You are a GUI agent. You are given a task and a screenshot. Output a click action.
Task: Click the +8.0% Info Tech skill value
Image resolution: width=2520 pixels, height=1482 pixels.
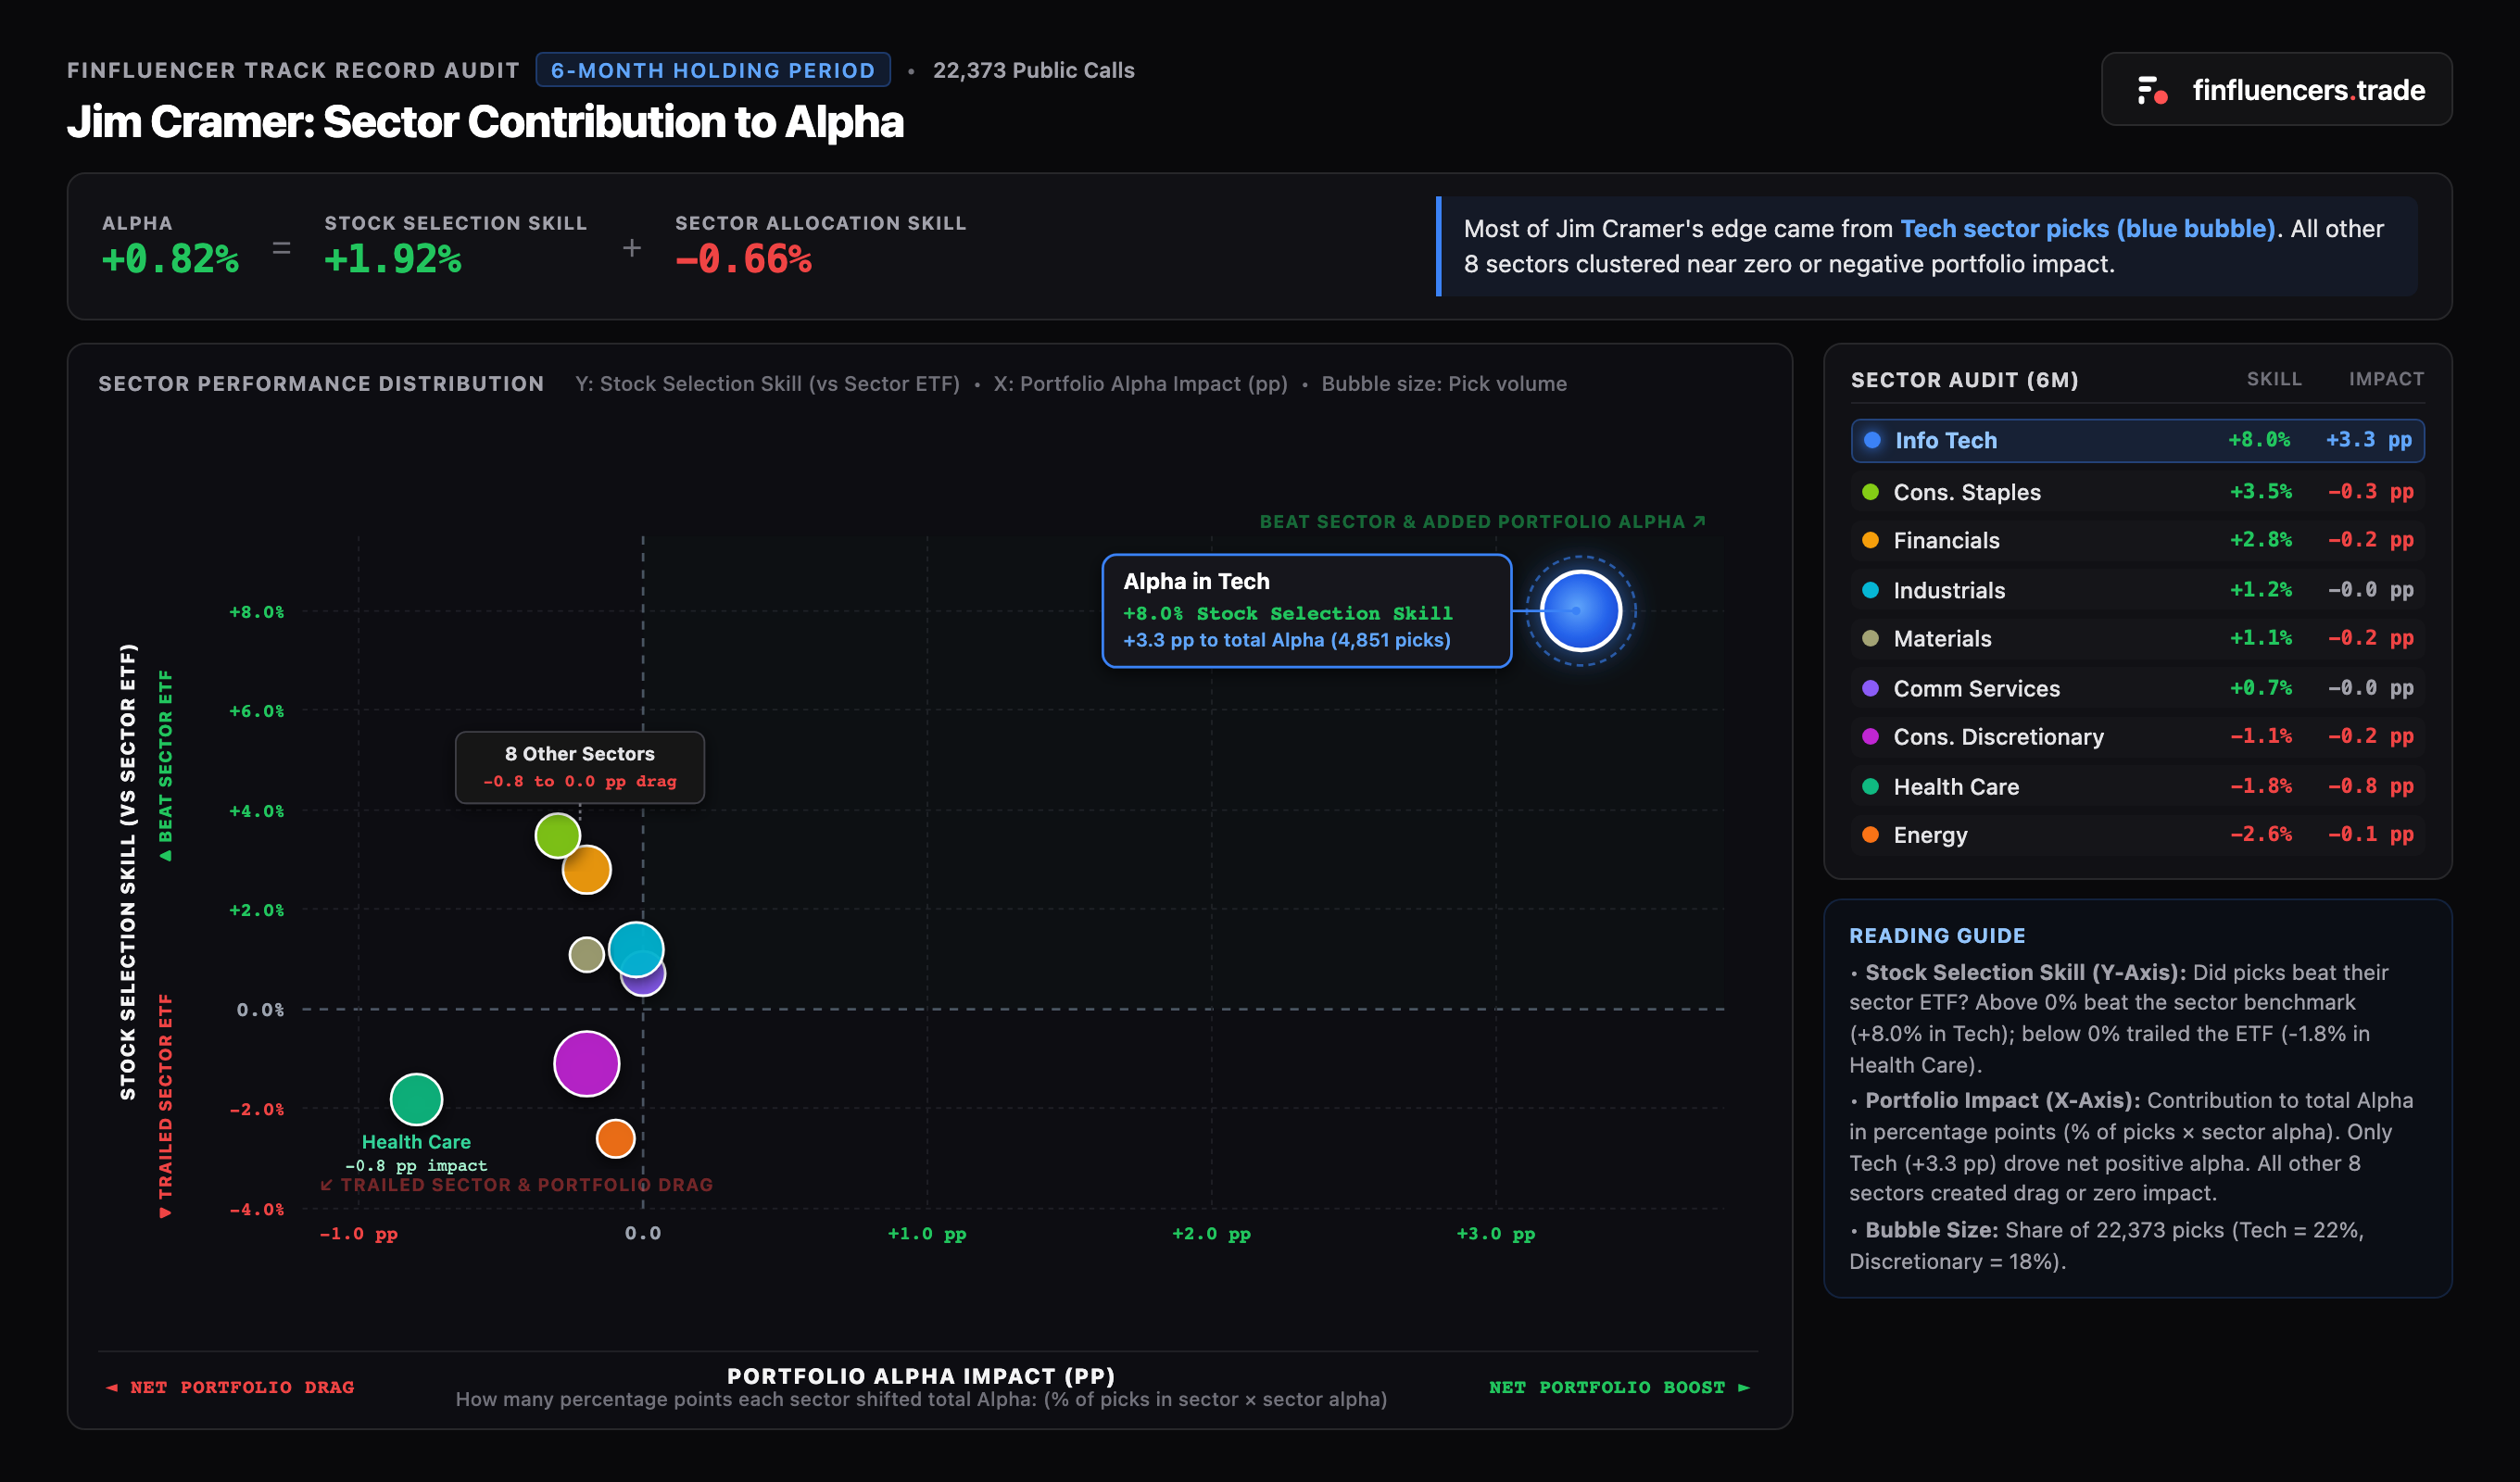[x=2258, y=440]
